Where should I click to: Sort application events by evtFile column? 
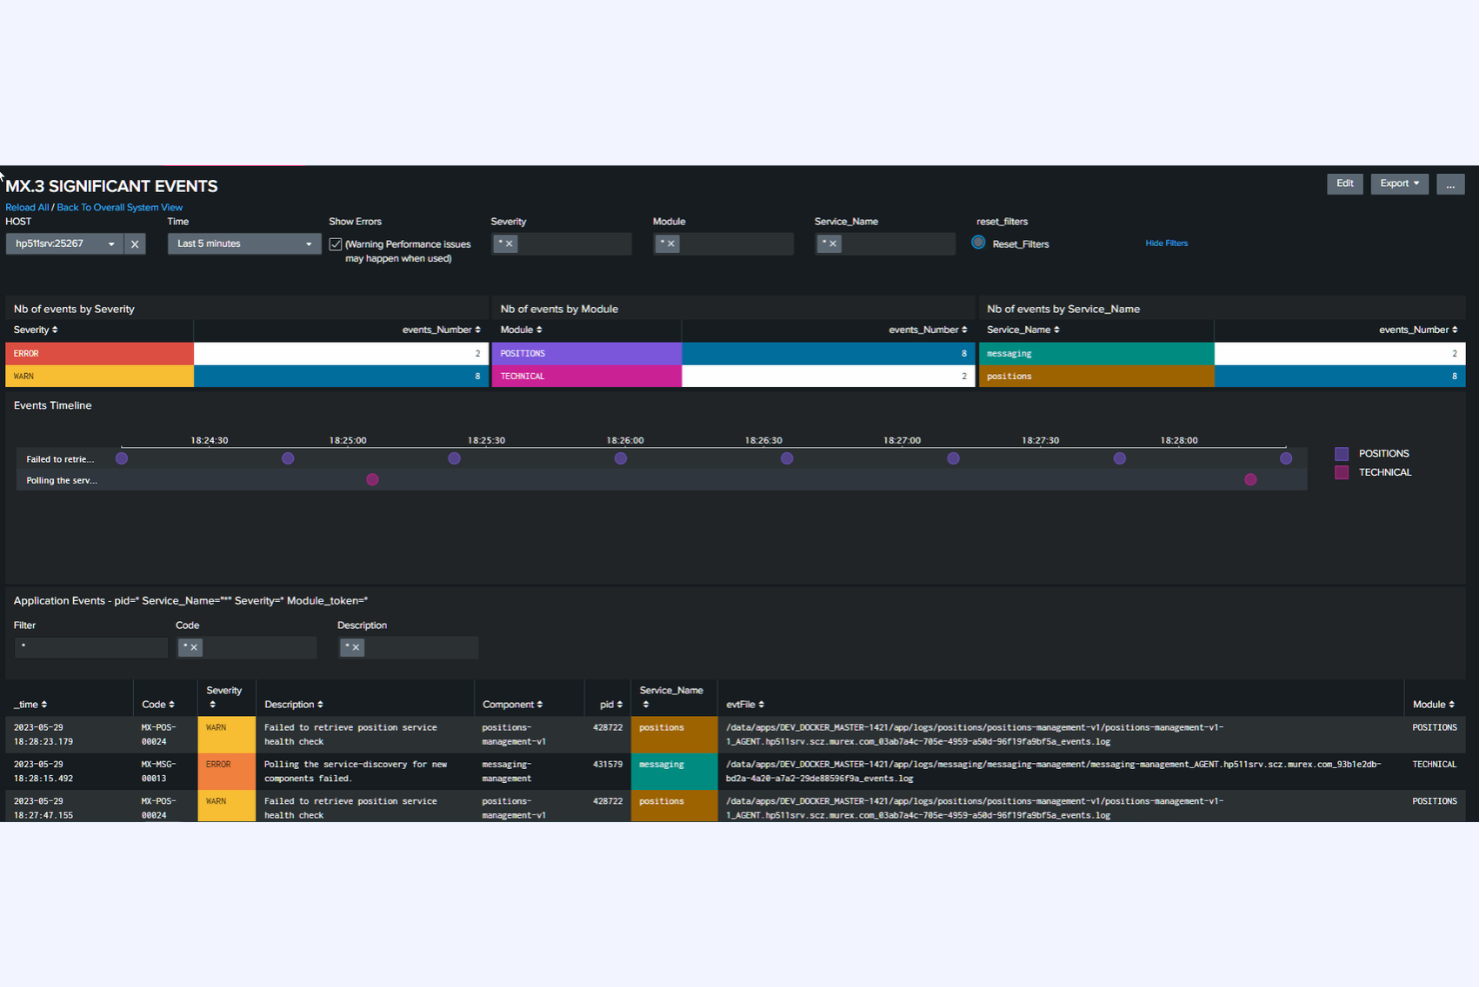coord(745,705)
